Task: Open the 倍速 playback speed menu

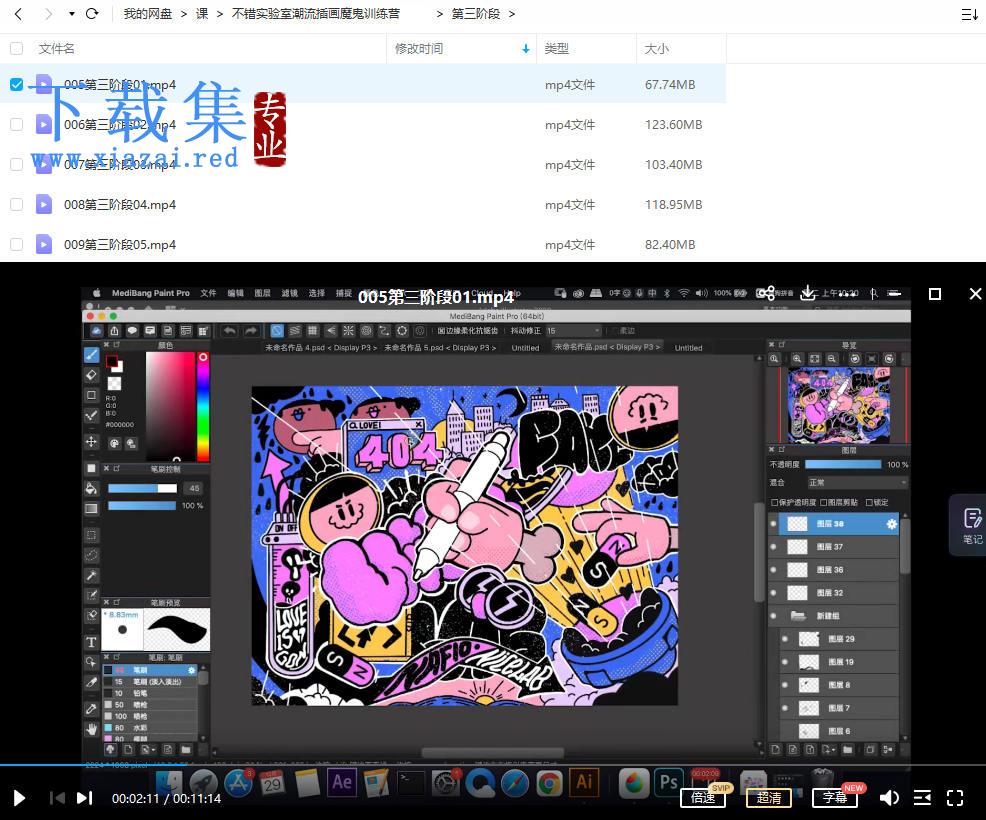Action: (703, 798)
